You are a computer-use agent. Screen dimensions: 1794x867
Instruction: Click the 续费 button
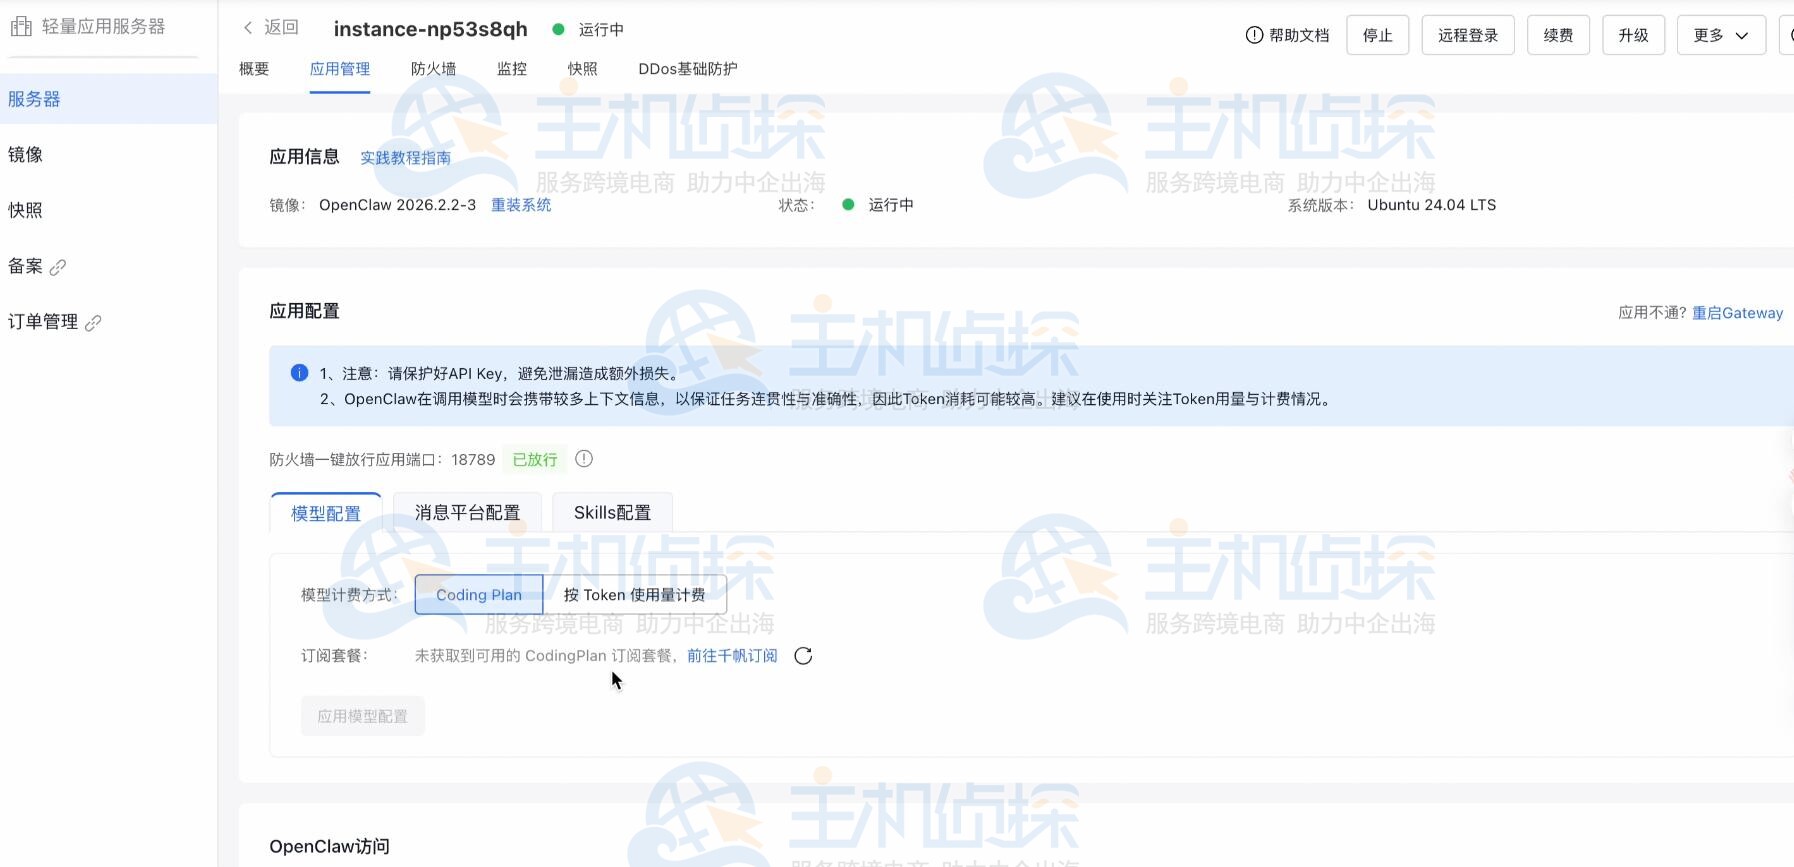tap(1558, 35)
